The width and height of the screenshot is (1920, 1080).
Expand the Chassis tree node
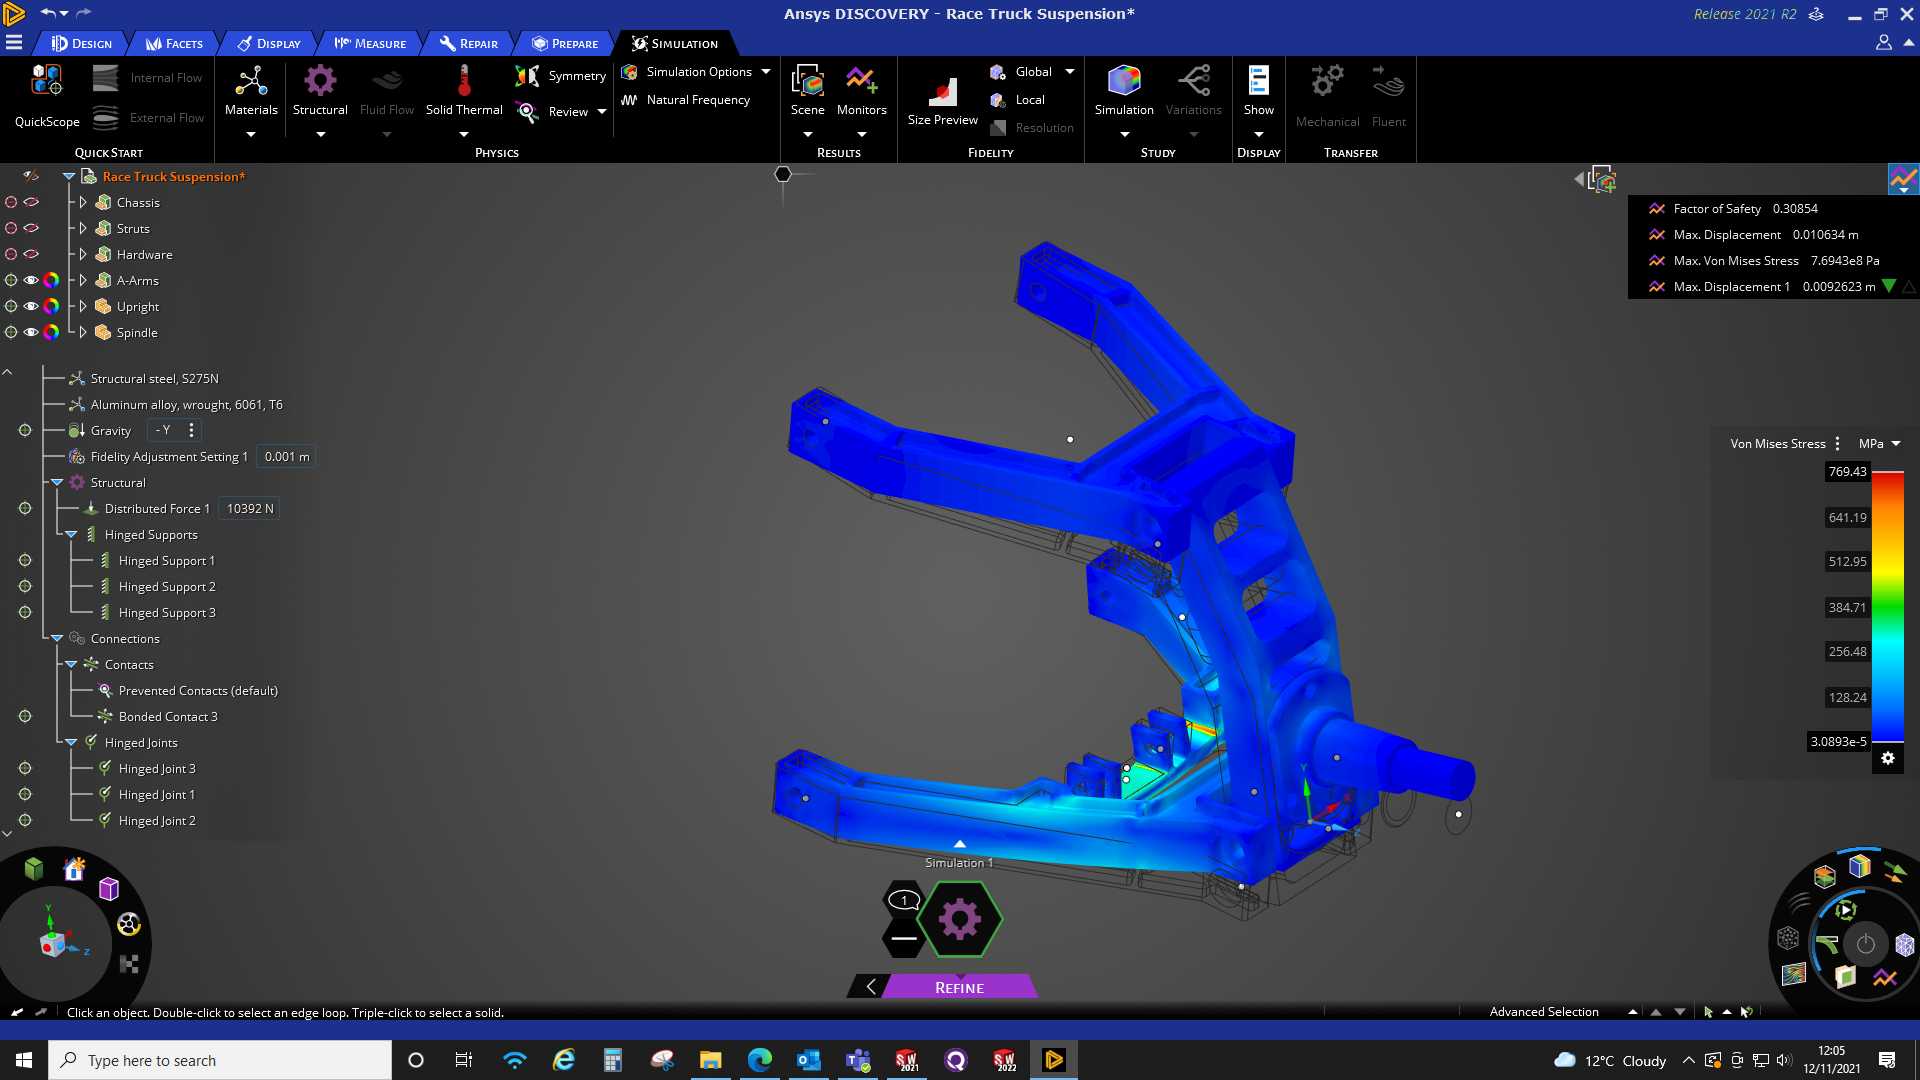83,202
